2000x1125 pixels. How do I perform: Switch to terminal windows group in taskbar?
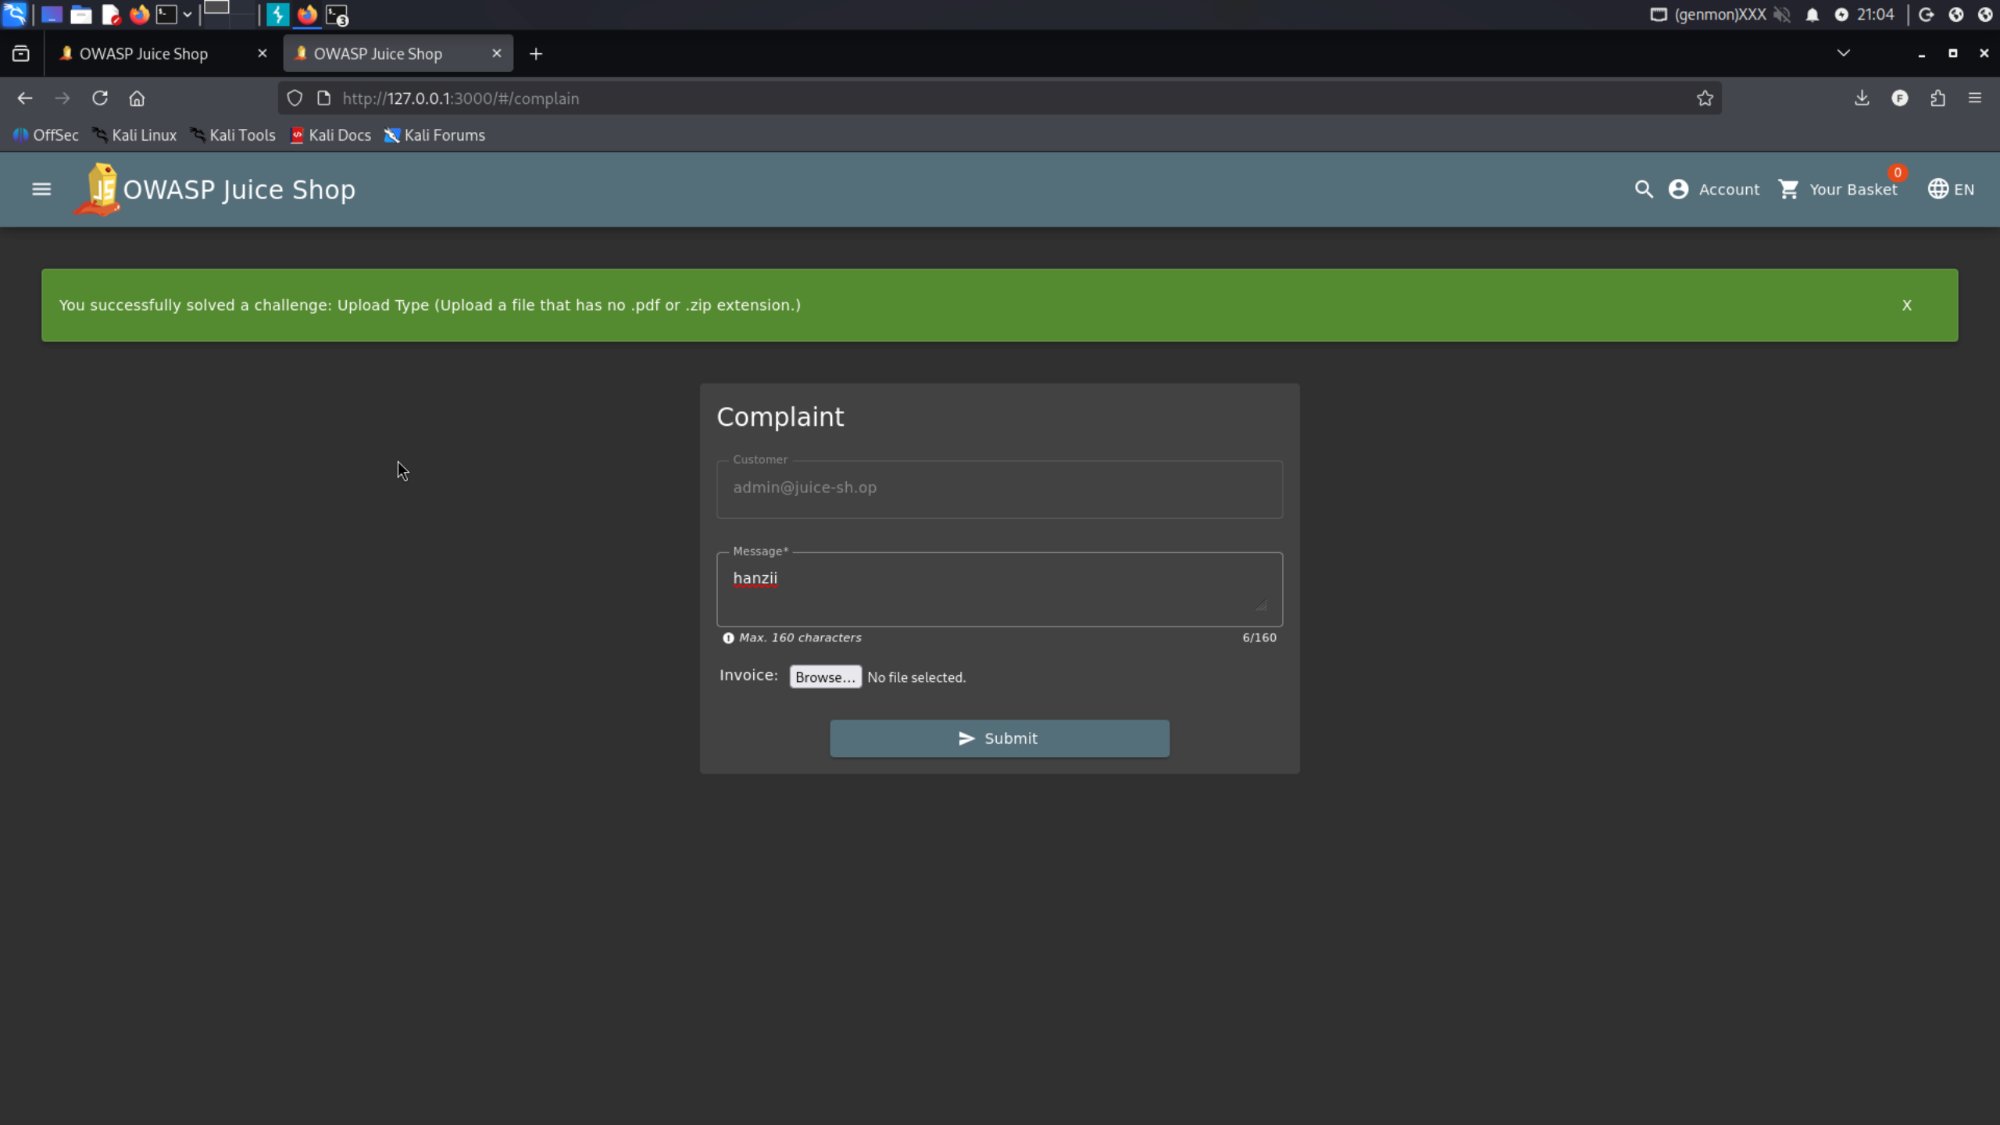(337, 15)
